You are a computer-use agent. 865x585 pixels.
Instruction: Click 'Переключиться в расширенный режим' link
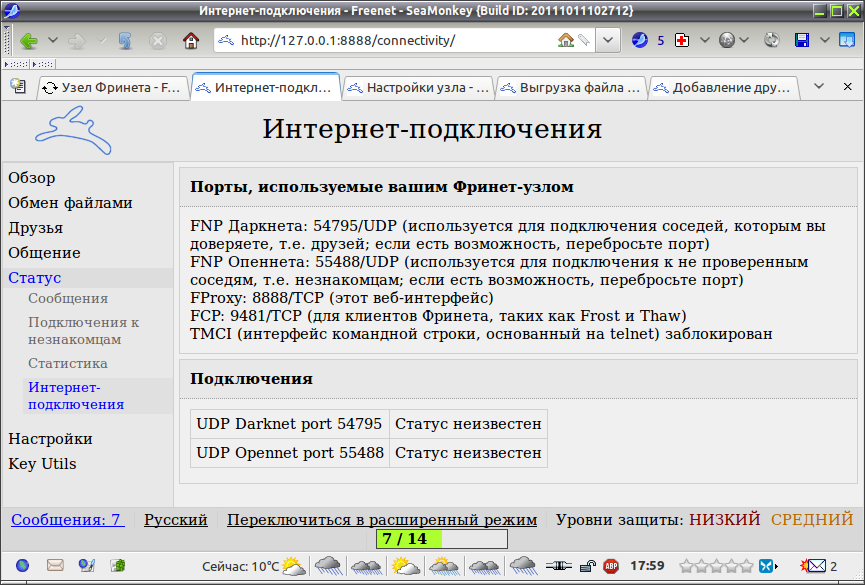coord(382,520)
